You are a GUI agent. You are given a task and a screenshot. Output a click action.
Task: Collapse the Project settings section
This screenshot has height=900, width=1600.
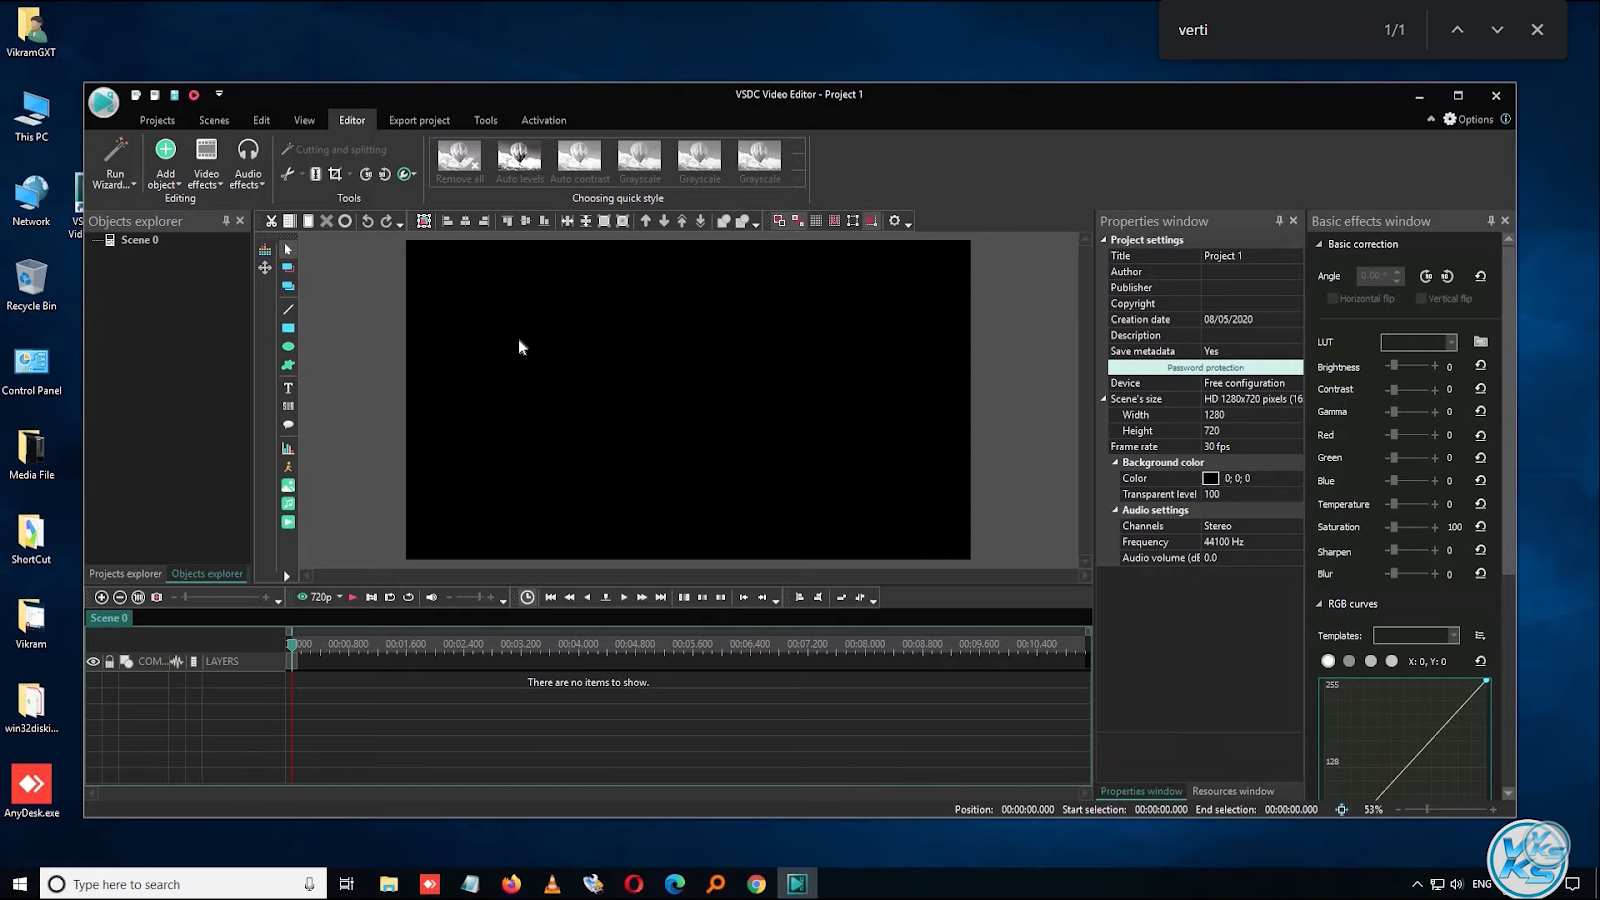pyautogui.click(x=1104, y=240)
